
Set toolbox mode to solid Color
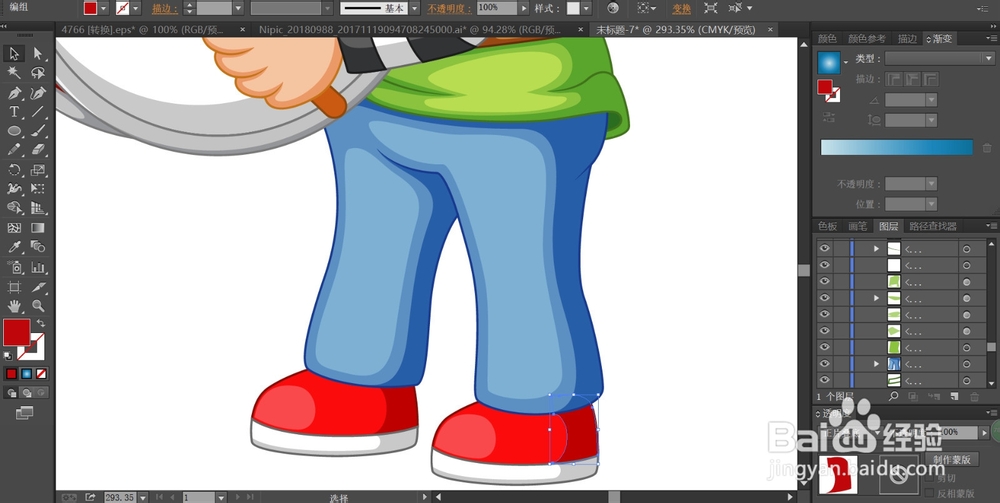point(11,374)
